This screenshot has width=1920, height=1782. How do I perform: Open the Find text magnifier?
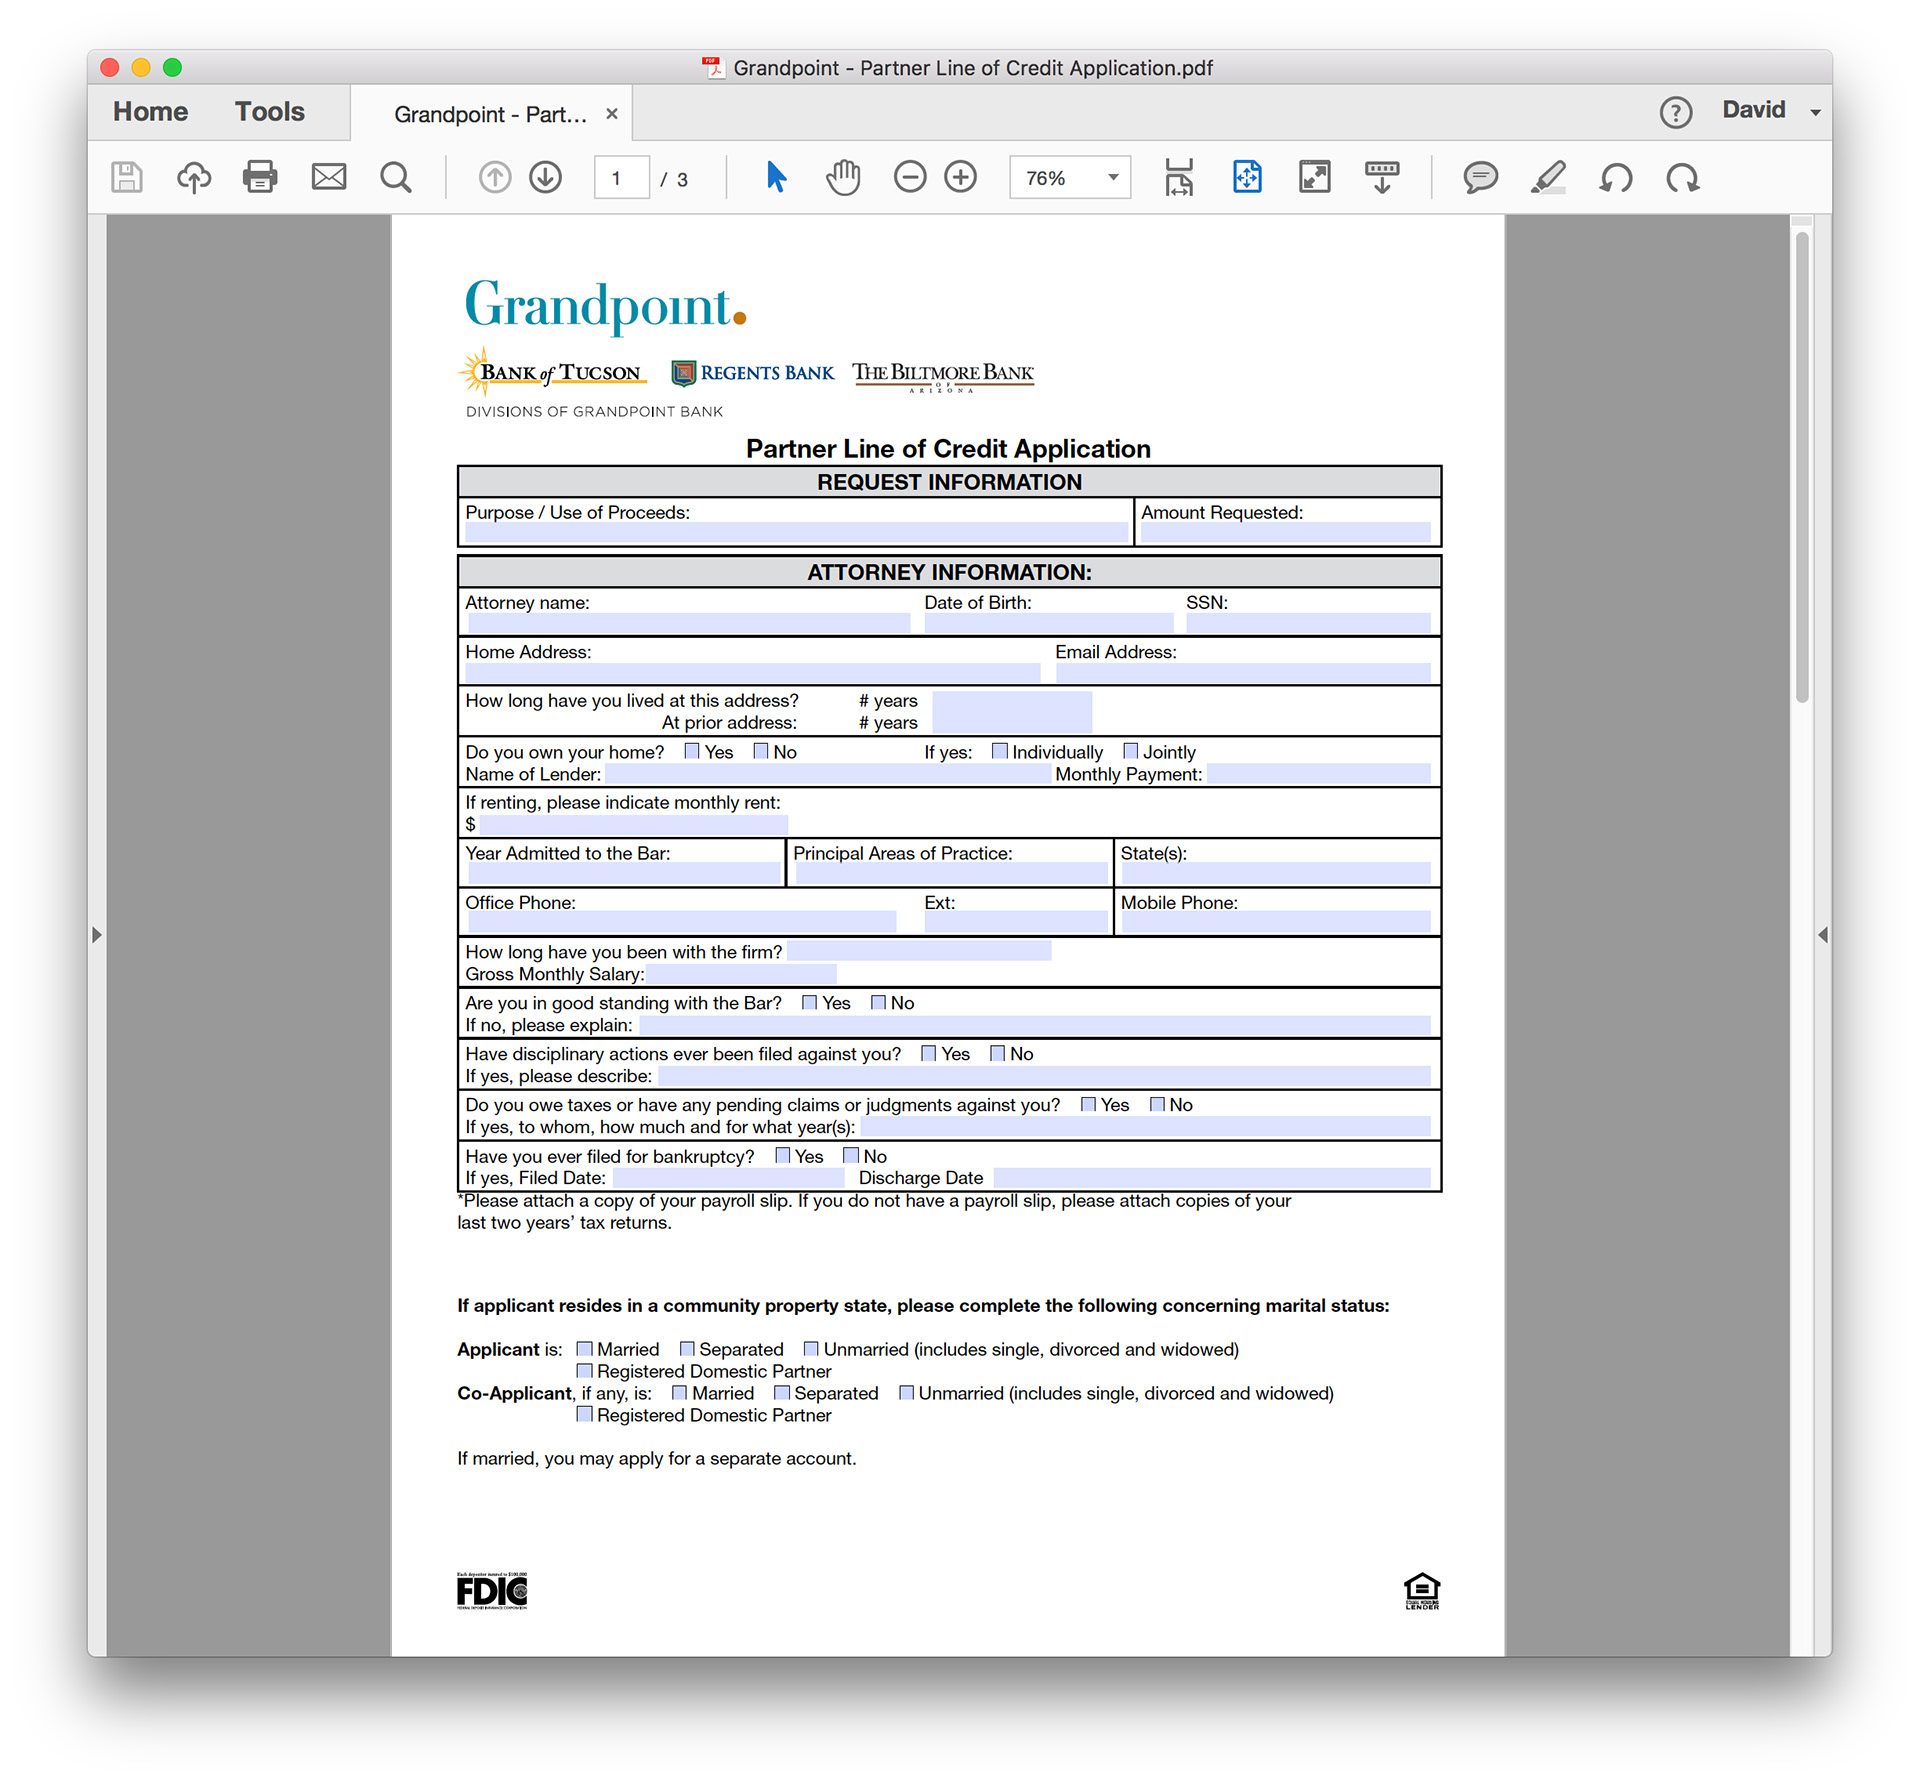pos(396,178)
